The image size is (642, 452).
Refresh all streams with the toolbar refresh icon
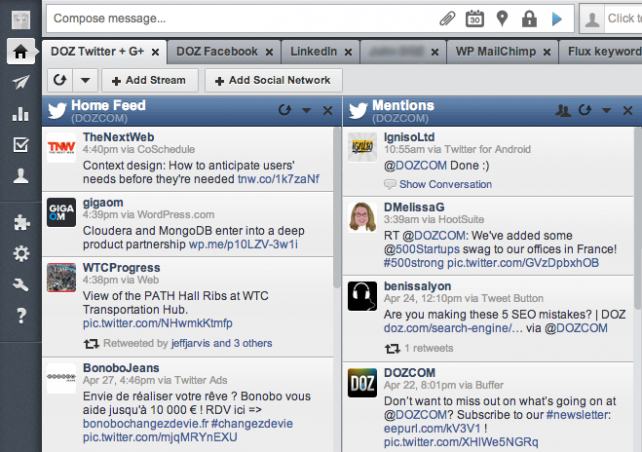(x=60, y=80)
